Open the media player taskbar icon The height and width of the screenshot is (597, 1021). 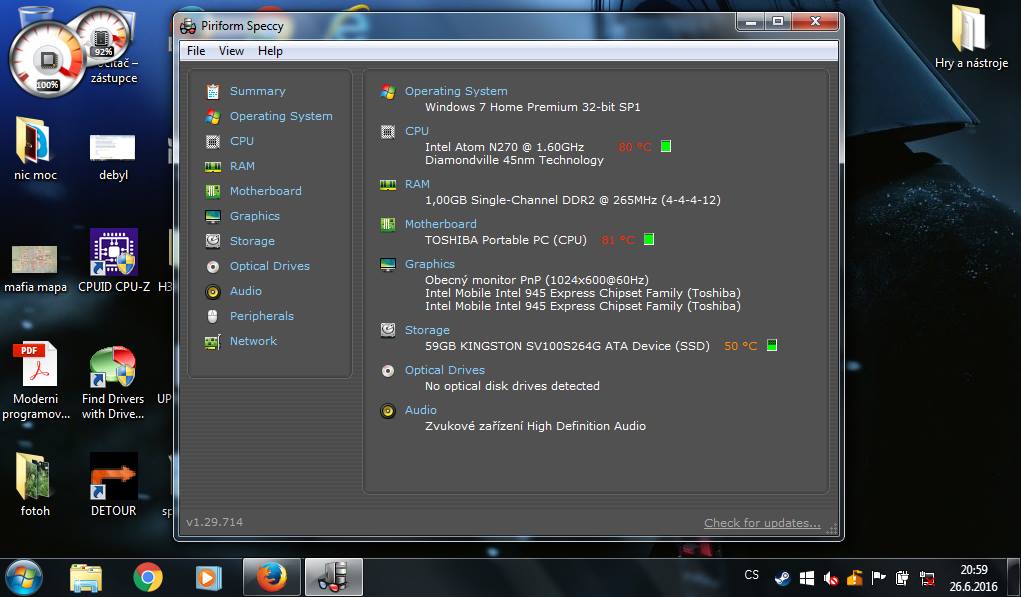[208, 577]
